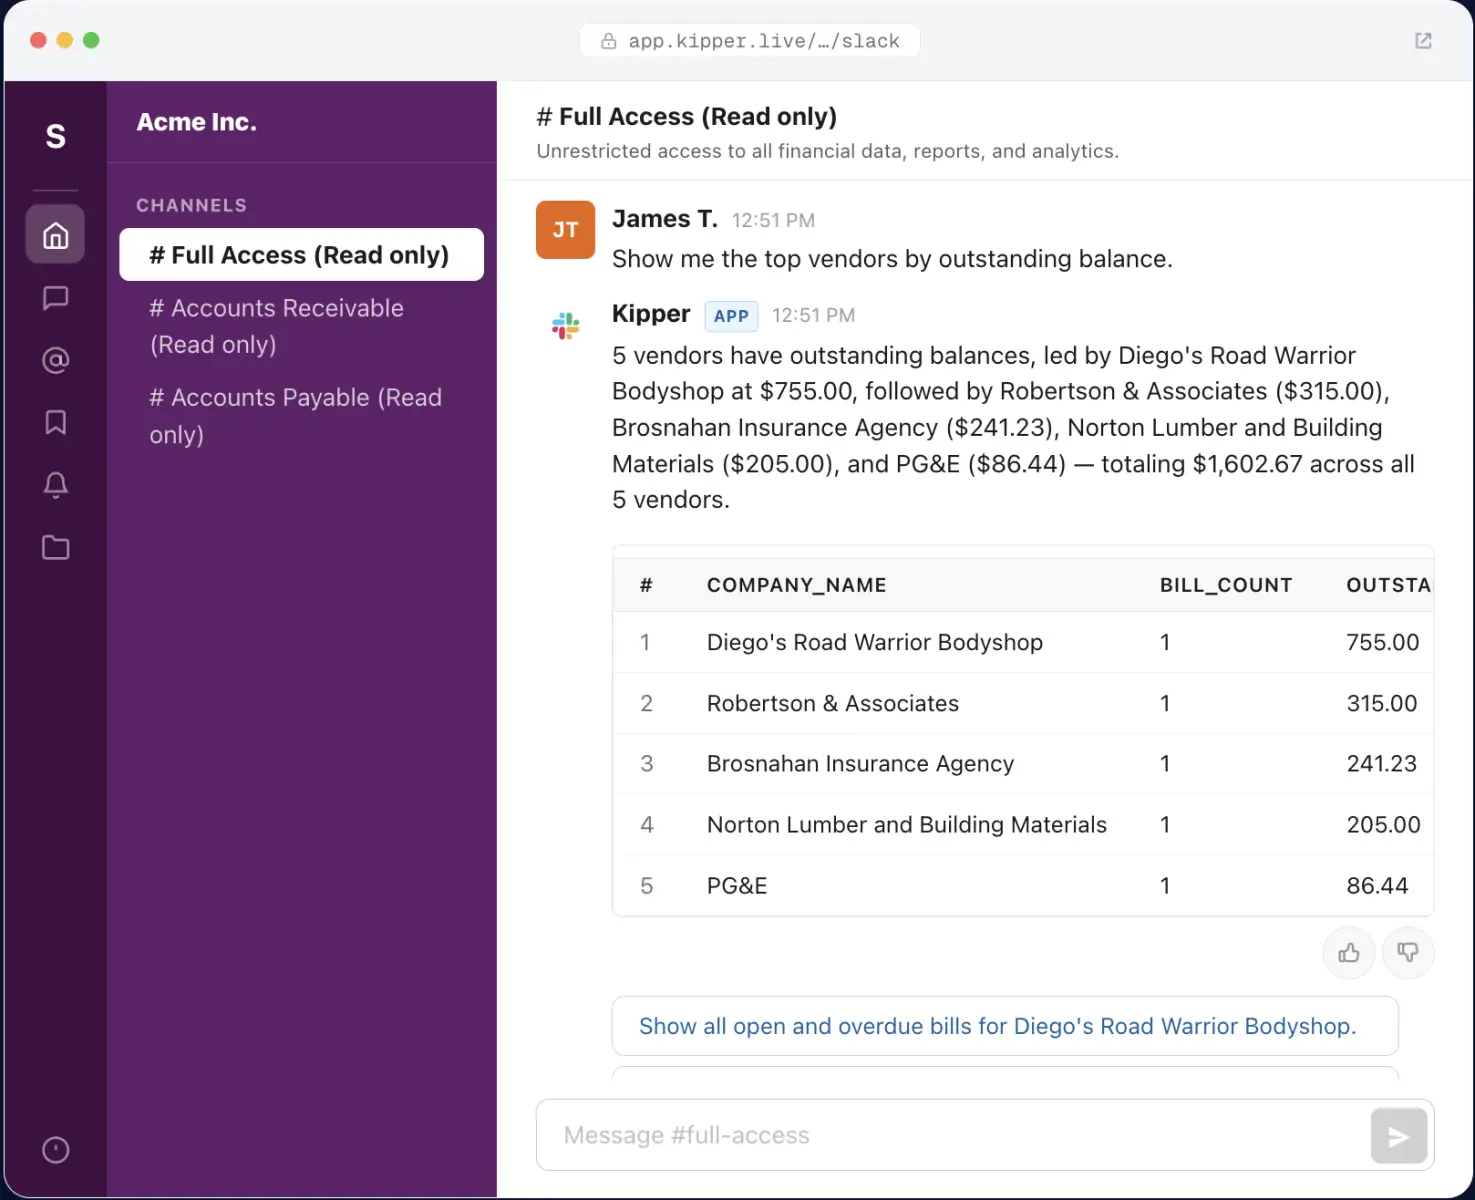Click the # Full Access (Read only) channel title header
Image resolution: width=1475 pixels, height=1200 pixels.
pos(687,117)
